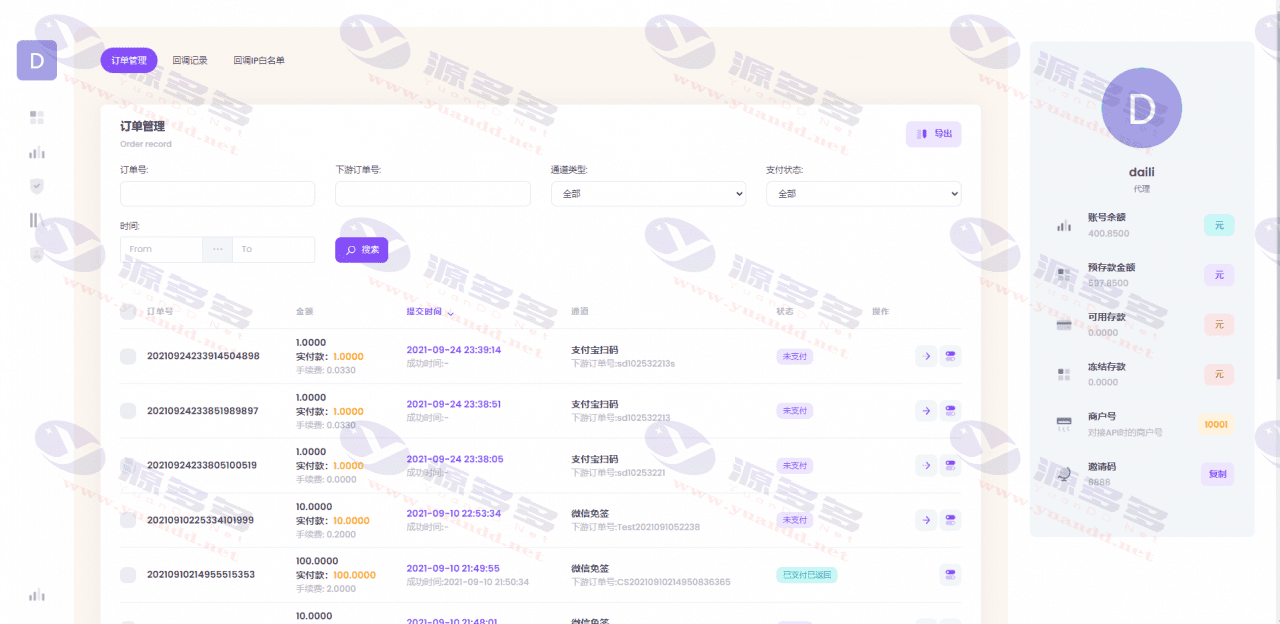Screen dimensions: 1280x624
Task: Click the order number 20210910214955515353
Action: [x=201, y=575]
